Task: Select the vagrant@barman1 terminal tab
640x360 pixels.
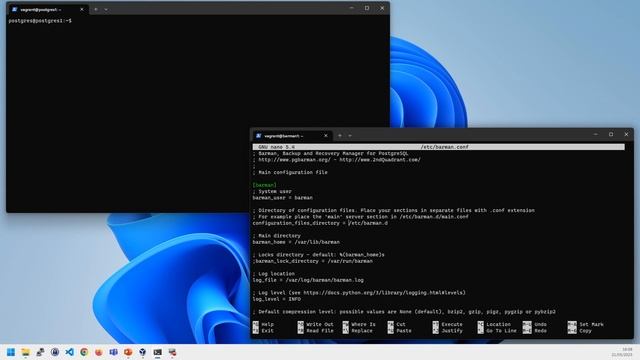Action: click(291, 136)
